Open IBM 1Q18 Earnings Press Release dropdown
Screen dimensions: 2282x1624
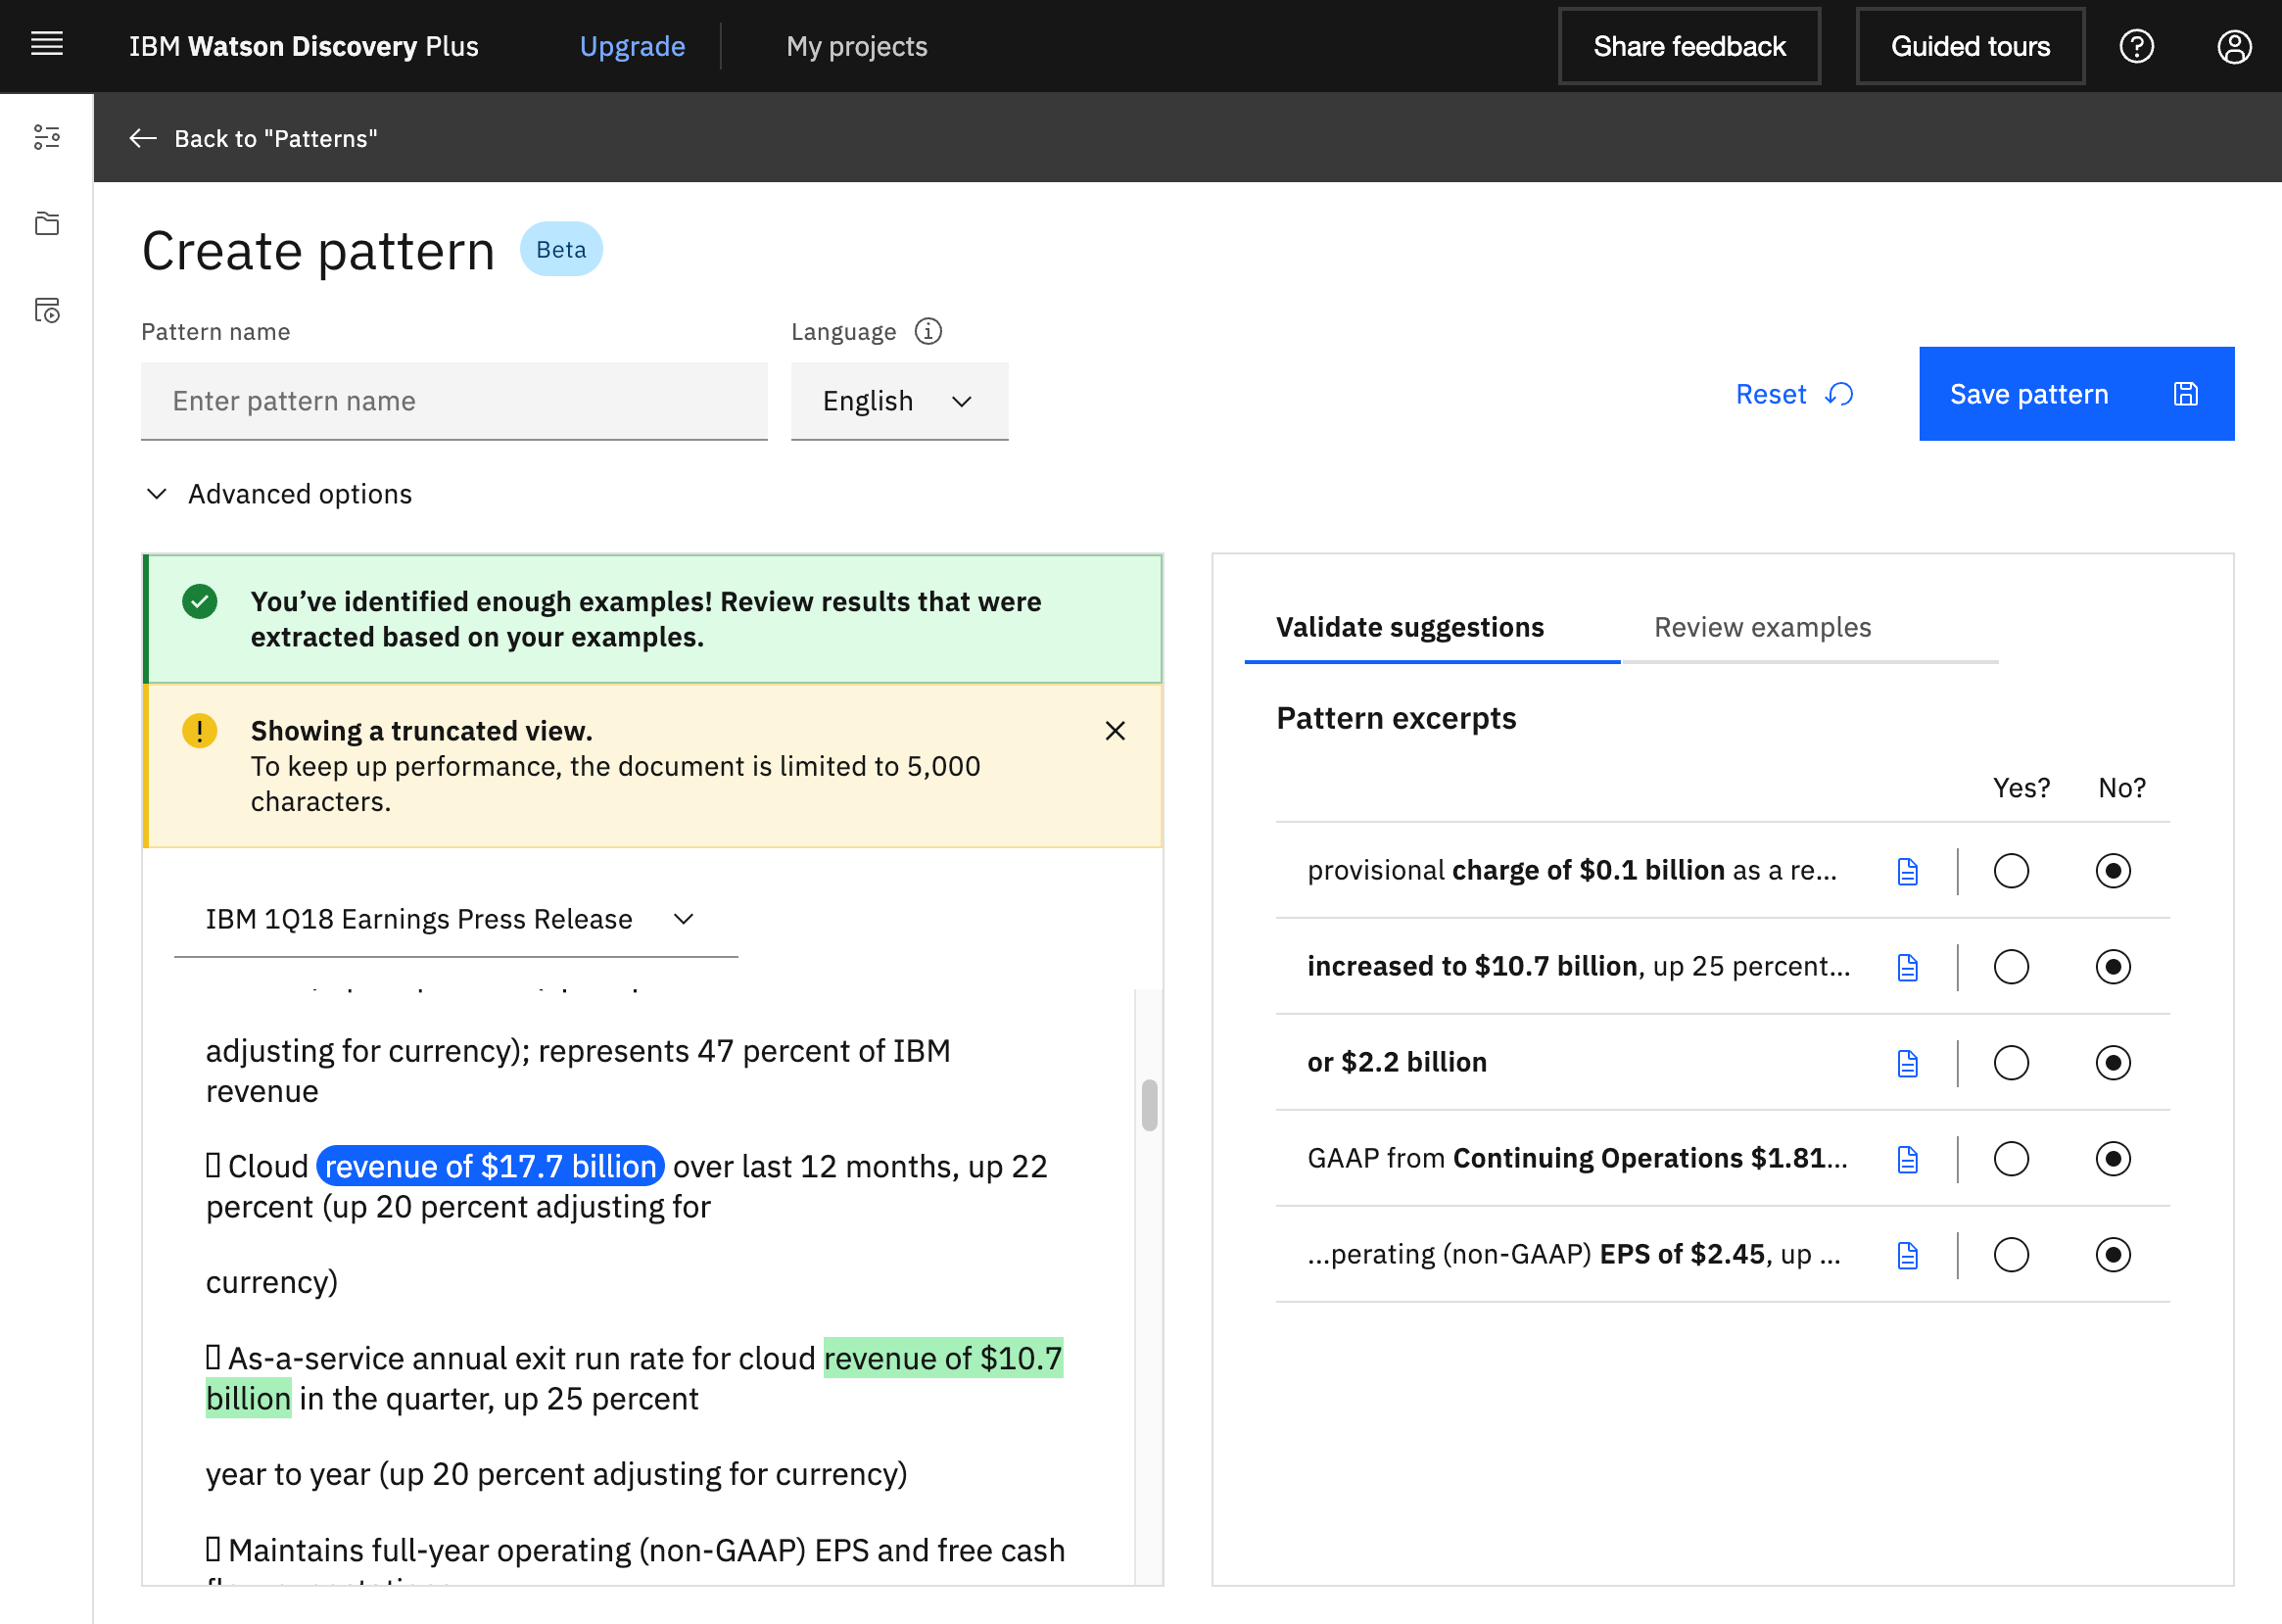point(456,919)
